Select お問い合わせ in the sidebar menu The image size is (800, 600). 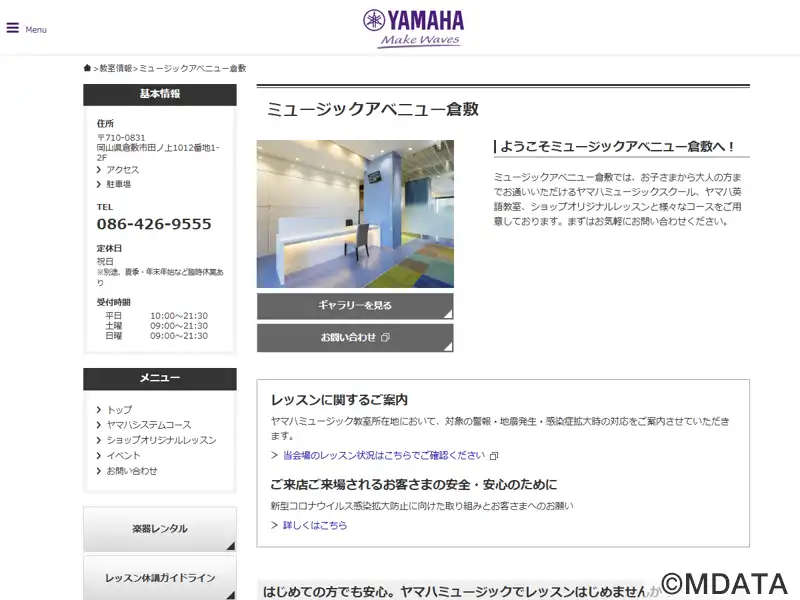pos(132,471)
